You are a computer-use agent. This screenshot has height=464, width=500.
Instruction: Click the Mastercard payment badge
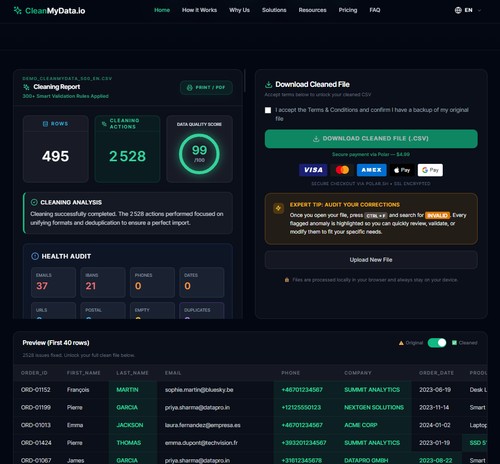(x=342, y=170)
